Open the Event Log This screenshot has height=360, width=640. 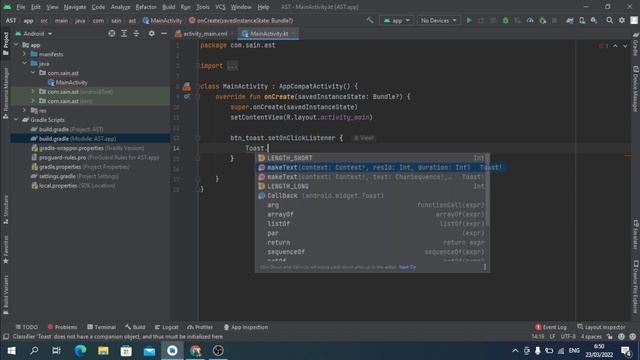coord(551,327)
